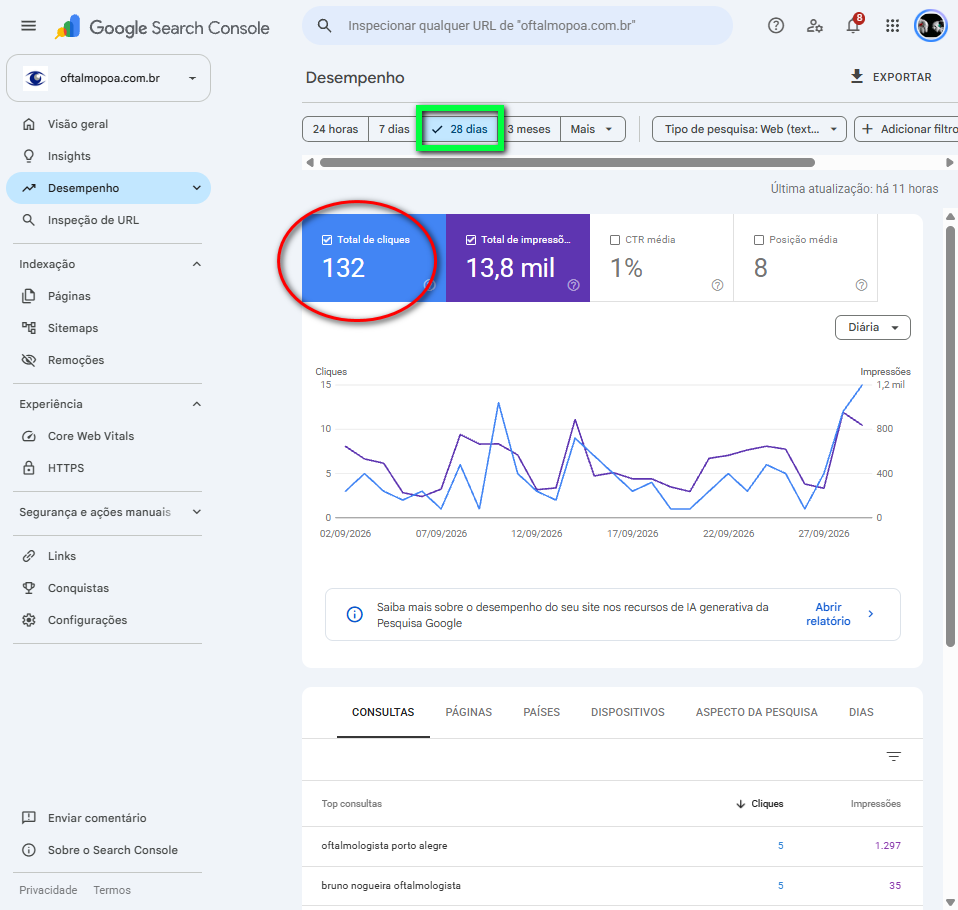Select the 7 dias date range
Image resolution: width=958 pixels, height=910 pixels.
(394, 129)
